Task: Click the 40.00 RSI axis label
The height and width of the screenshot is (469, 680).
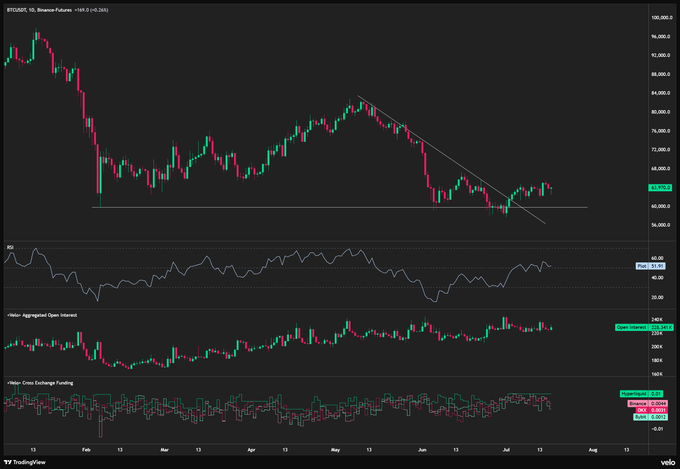Action: click(x=657, y=278)
